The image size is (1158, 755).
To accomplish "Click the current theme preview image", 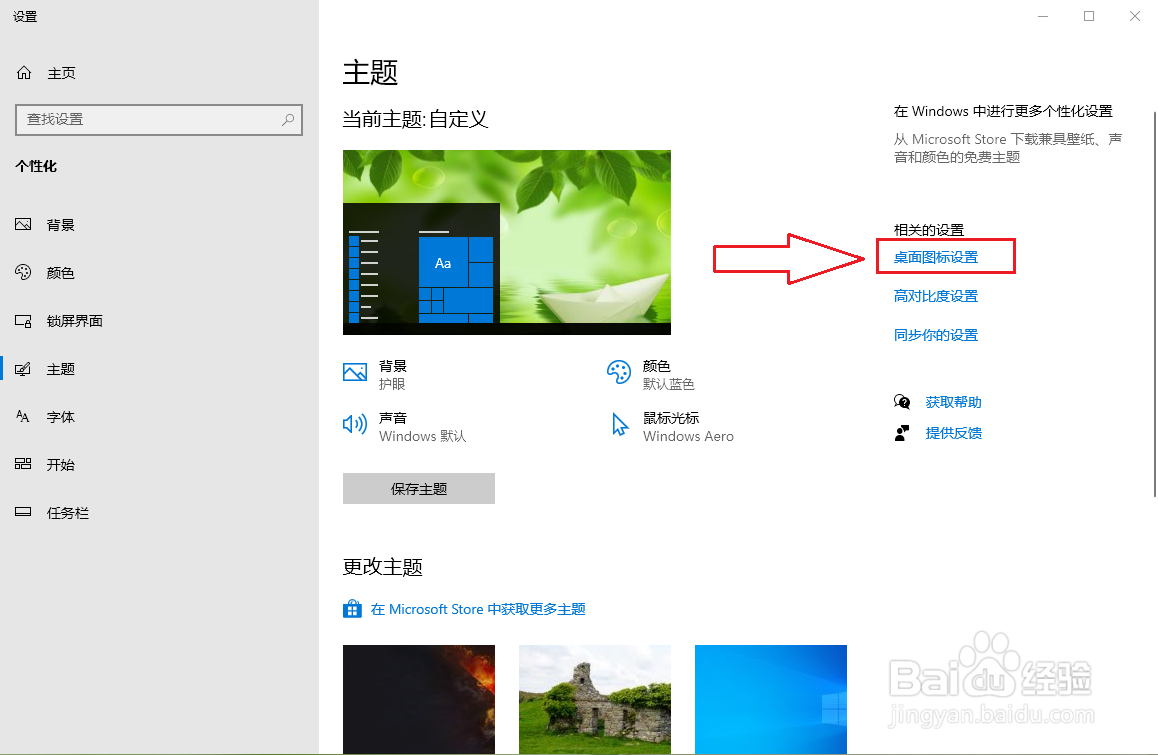I will coord(507,242).
